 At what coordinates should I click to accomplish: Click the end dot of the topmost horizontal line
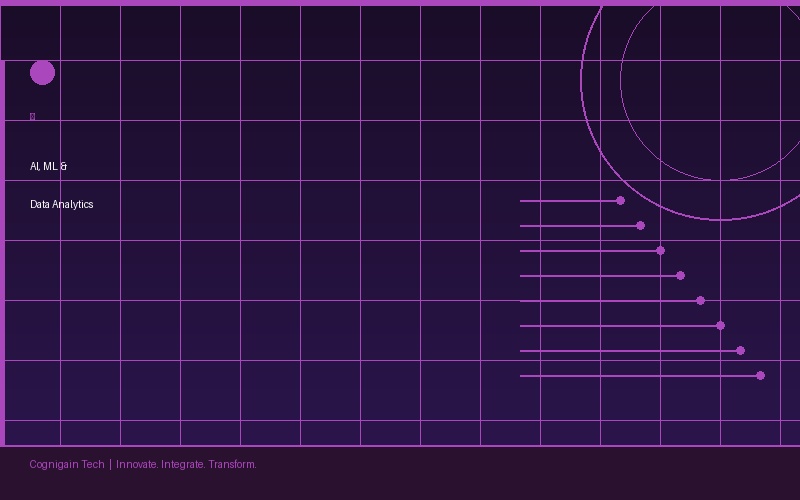(x=620, y=201)
